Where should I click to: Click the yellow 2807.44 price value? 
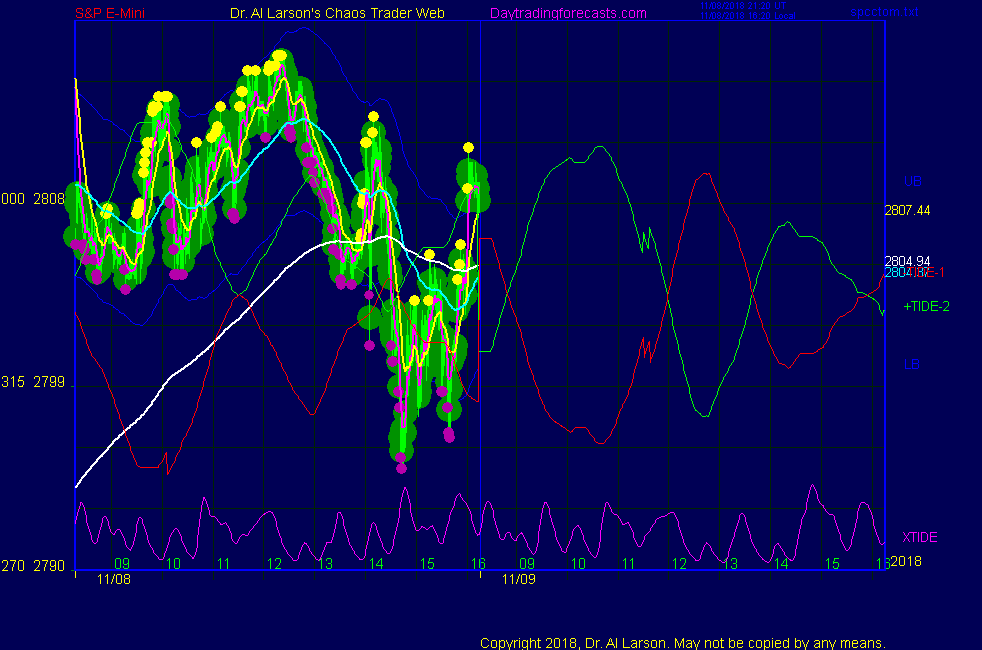point(907,210)
